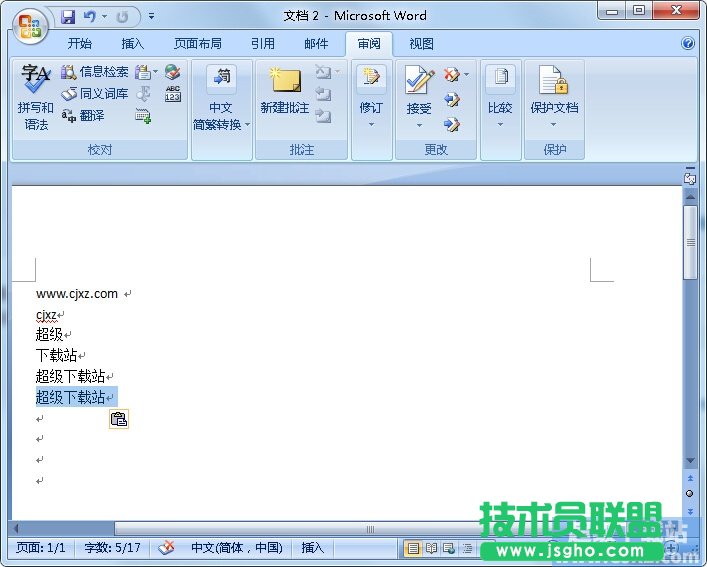Image resolution: width=707 pixels, height=567 pixels.
Task: Switch to Print Layout view in status bar
Action: click(x=413, y=548)
